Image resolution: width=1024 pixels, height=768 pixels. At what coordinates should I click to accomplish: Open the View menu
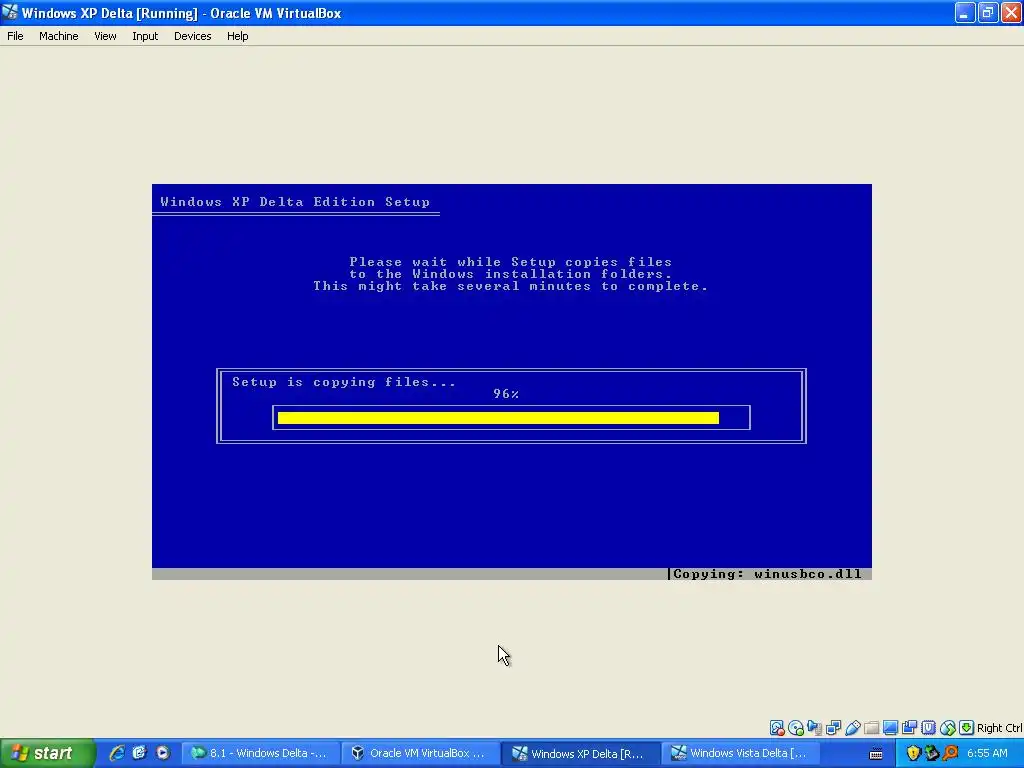(105, 36)
